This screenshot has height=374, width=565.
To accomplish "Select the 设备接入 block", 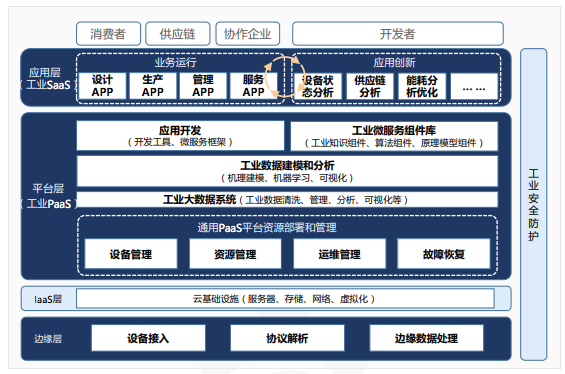I will 148,338.
